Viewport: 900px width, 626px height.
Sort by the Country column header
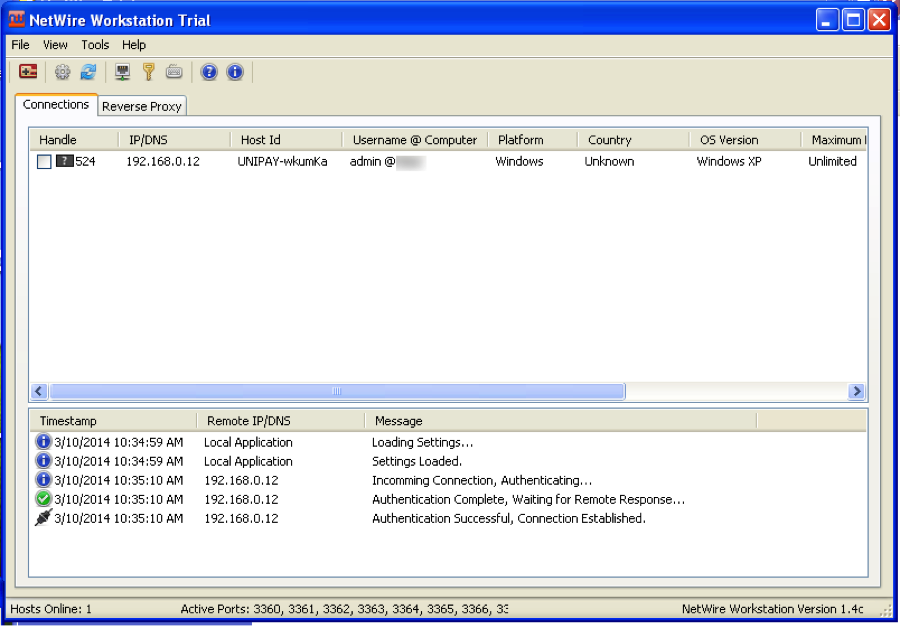[634, 140]
